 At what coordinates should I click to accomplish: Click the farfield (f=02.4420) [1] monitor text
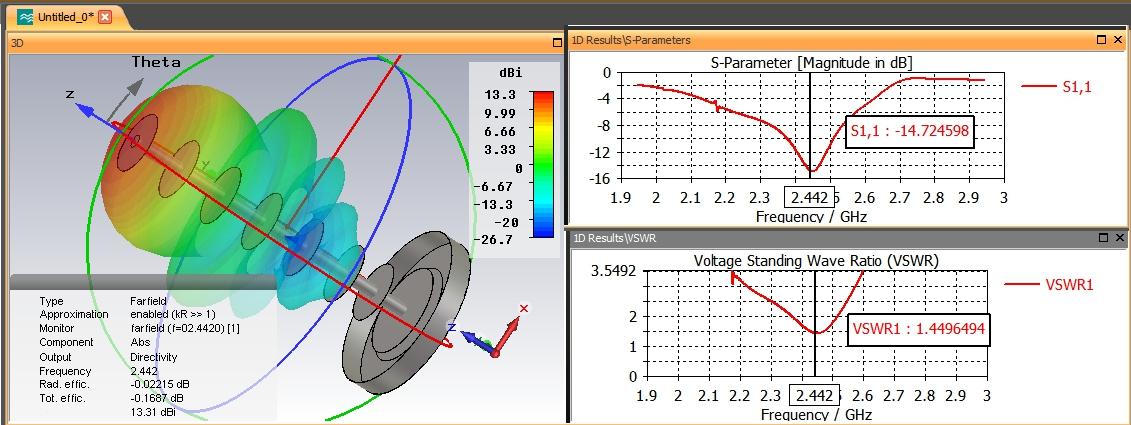click(x=185, y=328)
